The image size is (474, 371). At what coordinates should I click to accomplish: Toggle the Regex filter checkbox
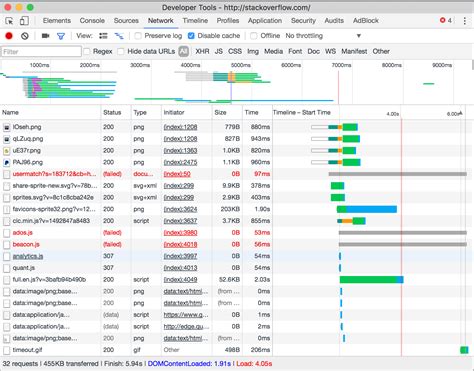87,51
